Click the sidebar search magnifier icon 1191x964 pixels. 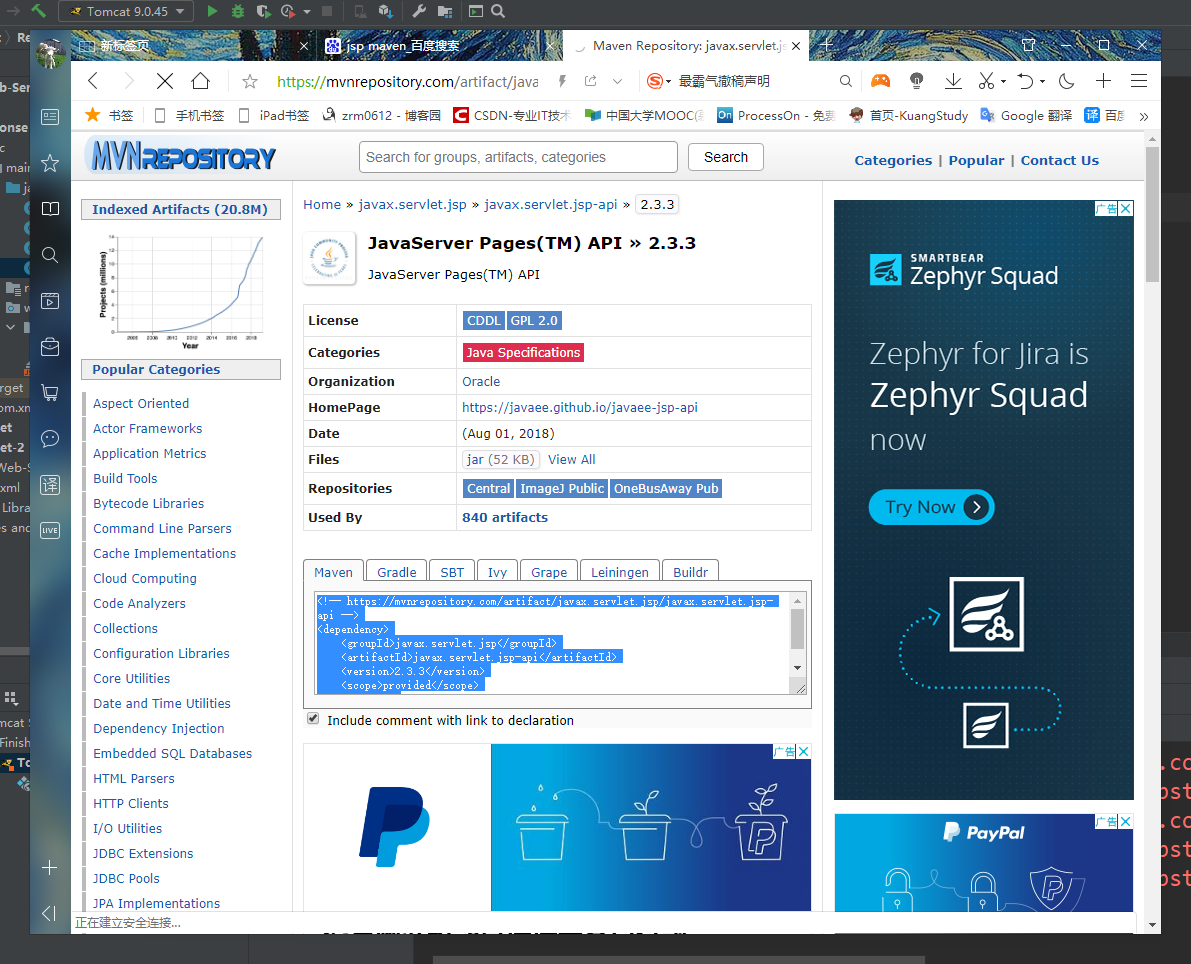click(50, 255)
